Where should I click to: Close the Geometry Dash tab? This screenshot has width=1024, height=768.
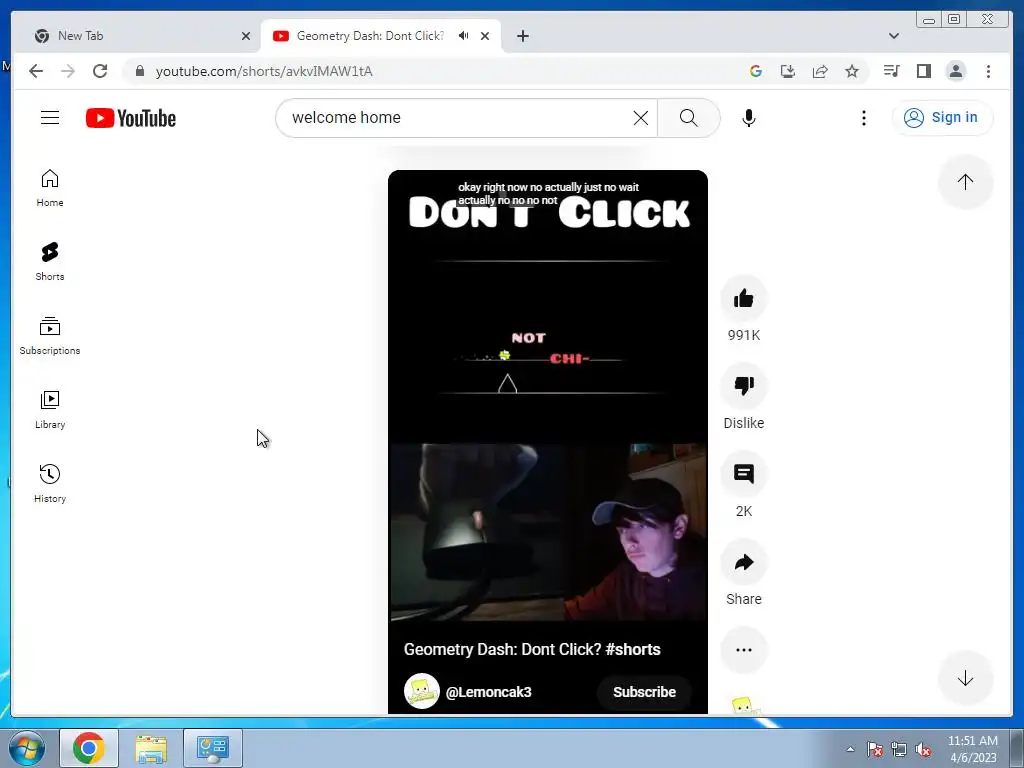click(485, 36)
